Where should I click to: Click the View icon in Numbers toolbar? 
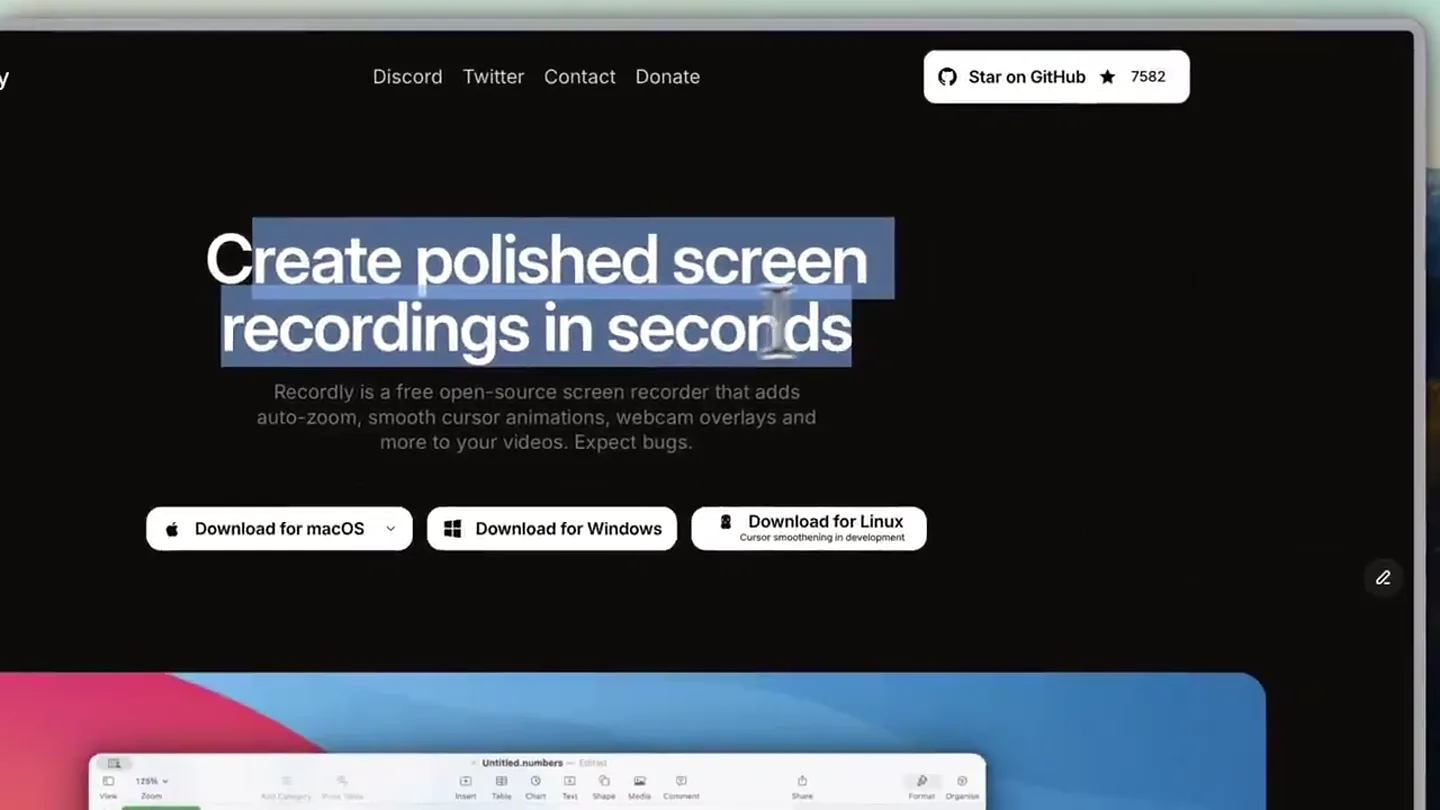(x=108, y=781)
